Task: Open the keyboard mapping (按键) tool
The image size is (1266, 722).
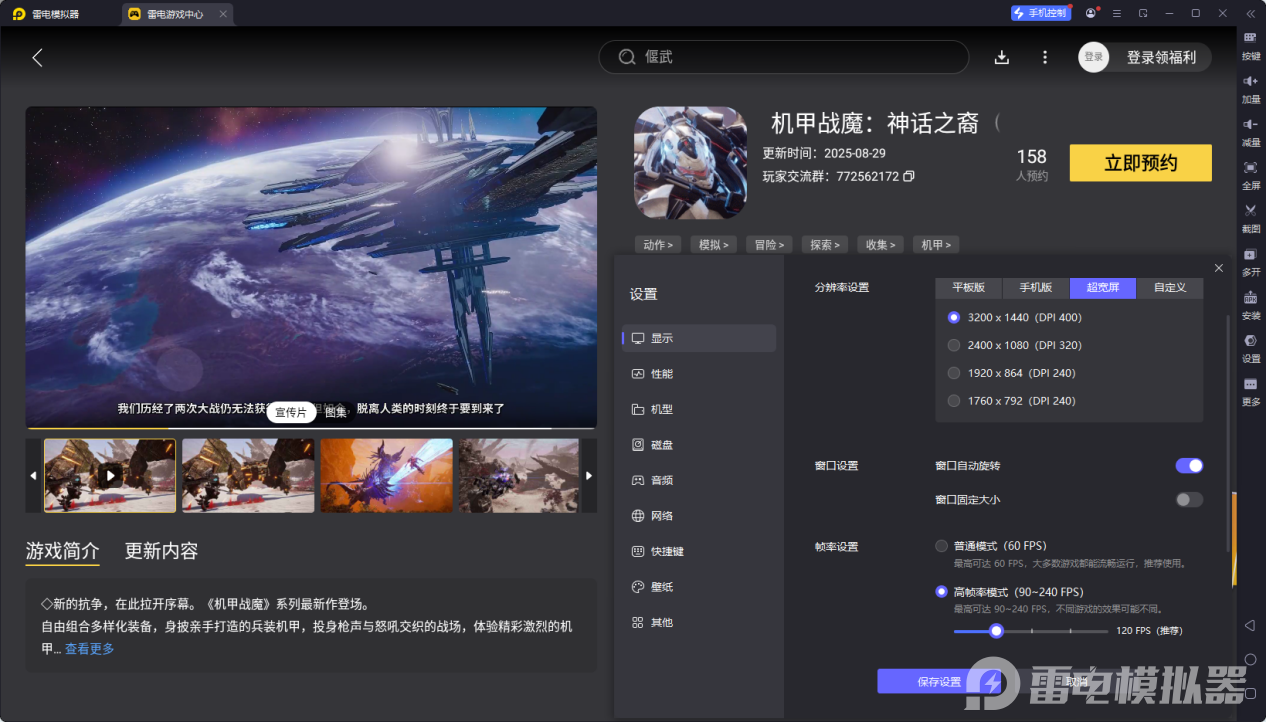Action: [1250, 38]
